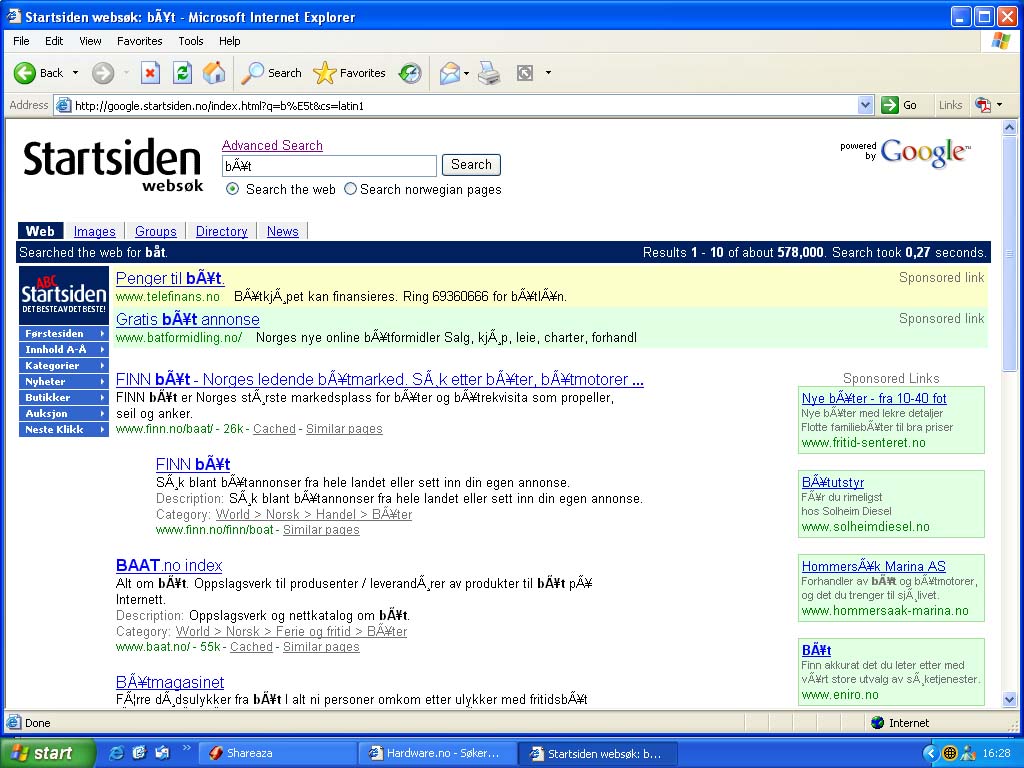Click the show desktop quick launch icon

(x=161, y=753)
